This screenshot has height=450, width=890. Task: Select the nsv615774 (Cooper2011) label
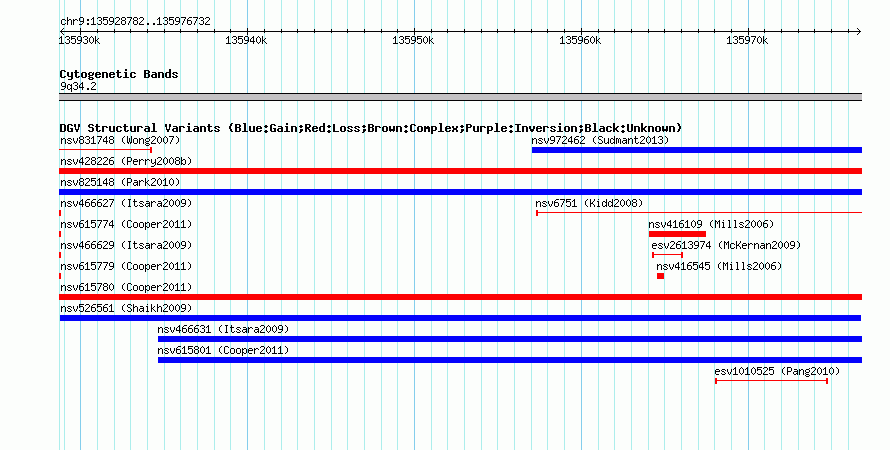[x=126, y=224]
